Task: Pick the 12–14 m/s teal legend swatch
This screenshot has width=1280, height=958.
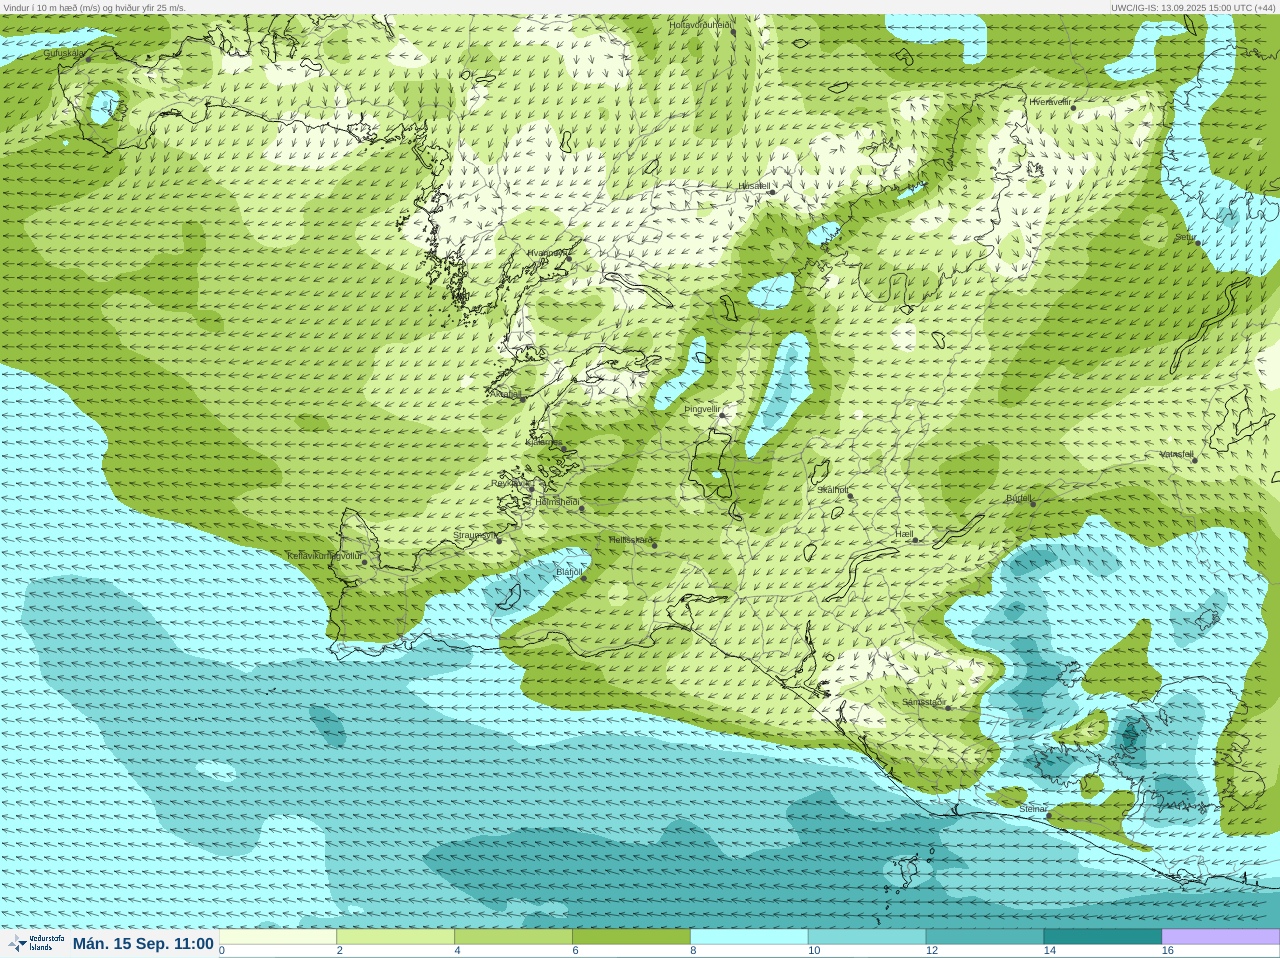Action: (x=986, y=937)
